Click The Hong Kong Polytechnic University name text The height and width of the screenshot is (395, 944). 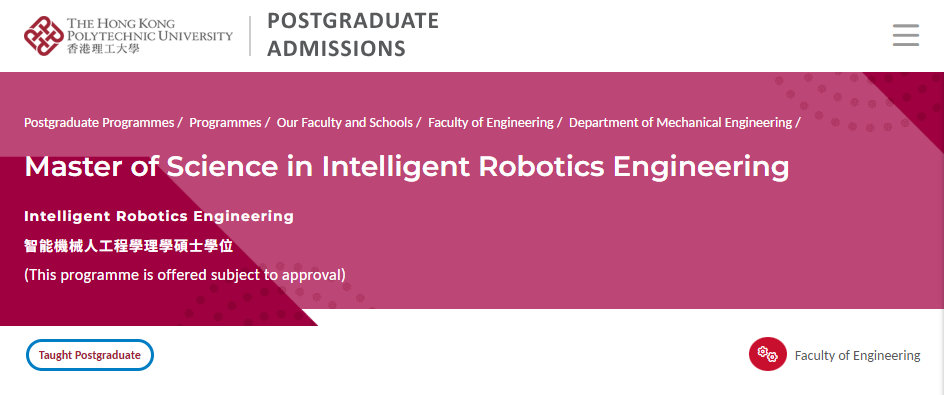[149, 30]
